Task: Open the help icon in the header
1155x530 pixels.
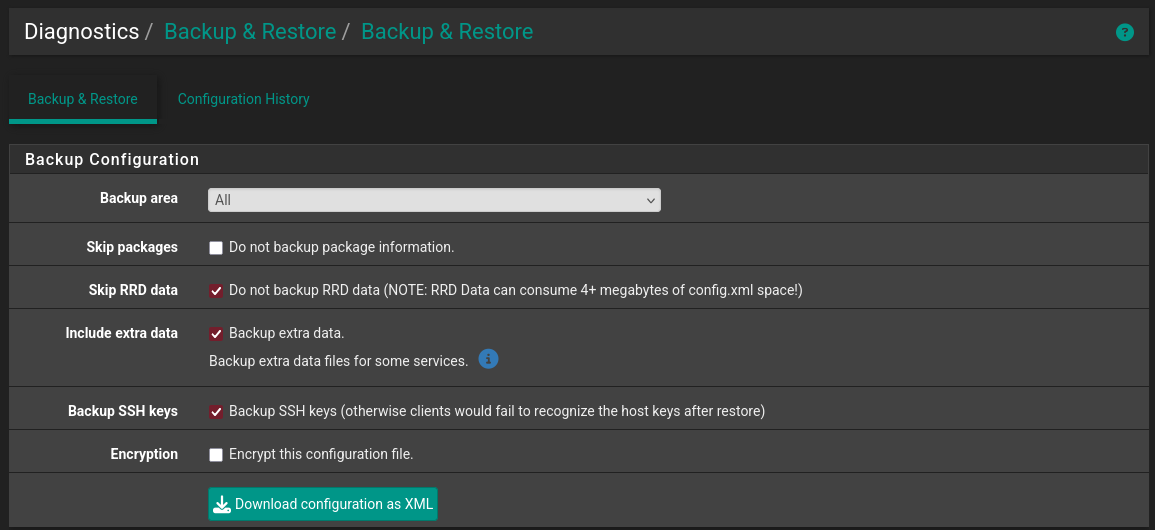Action: coord(1125,32)
